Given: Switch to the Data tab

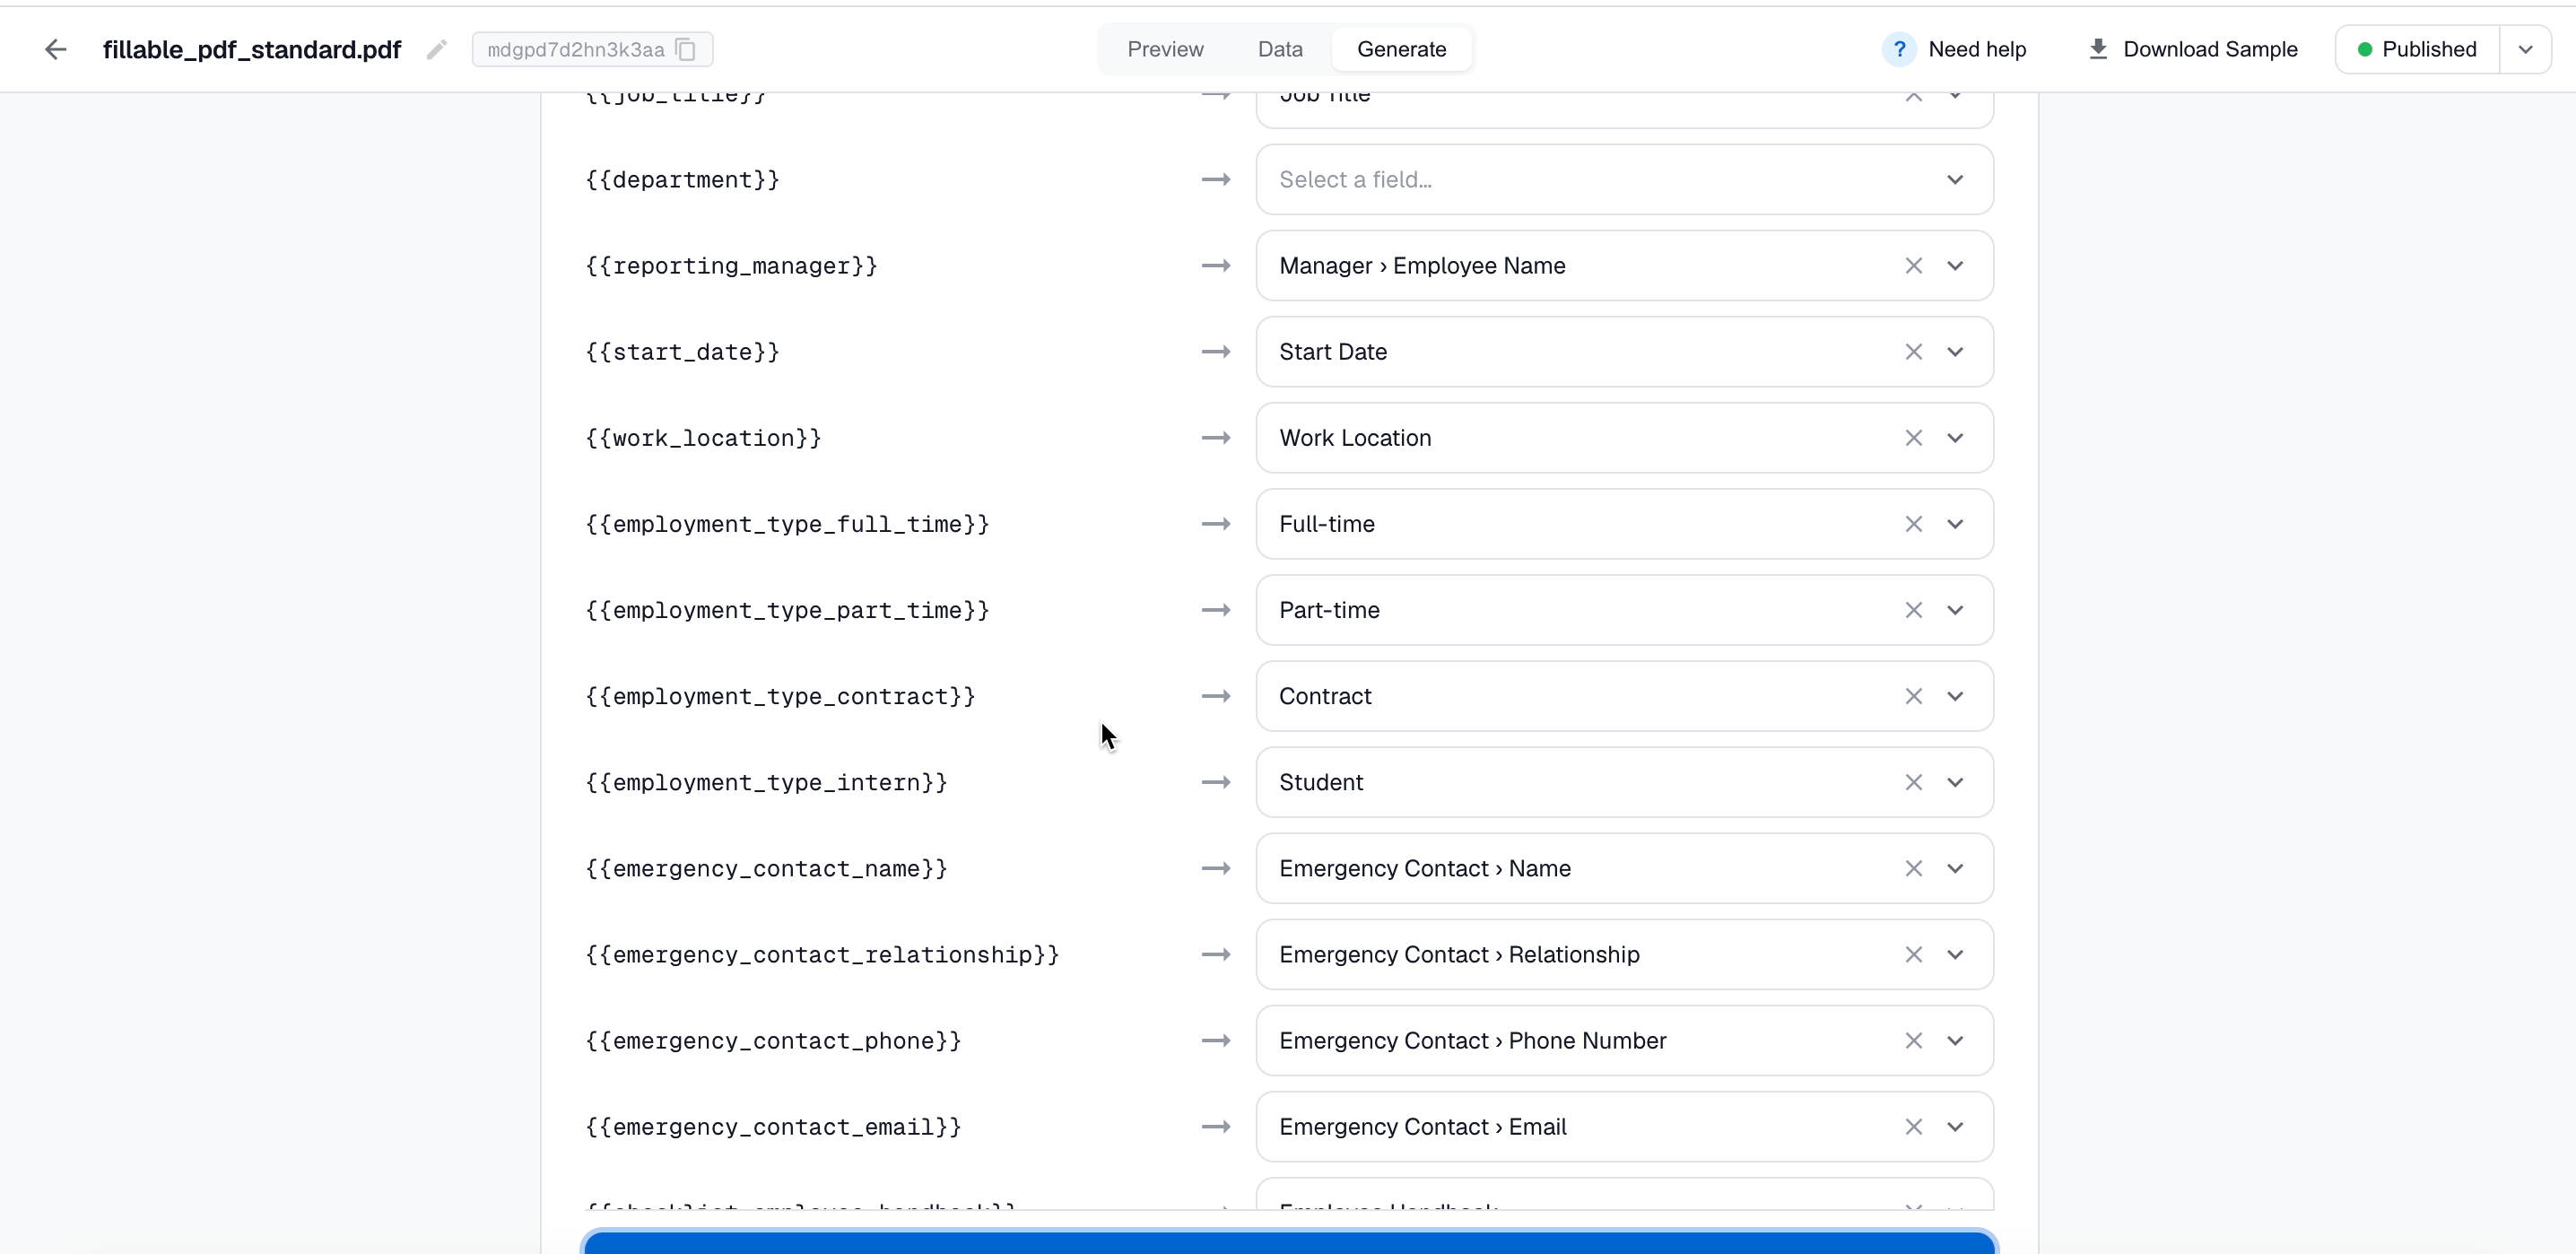Looking at the screenshot, I should click(x=1280, y=49).
